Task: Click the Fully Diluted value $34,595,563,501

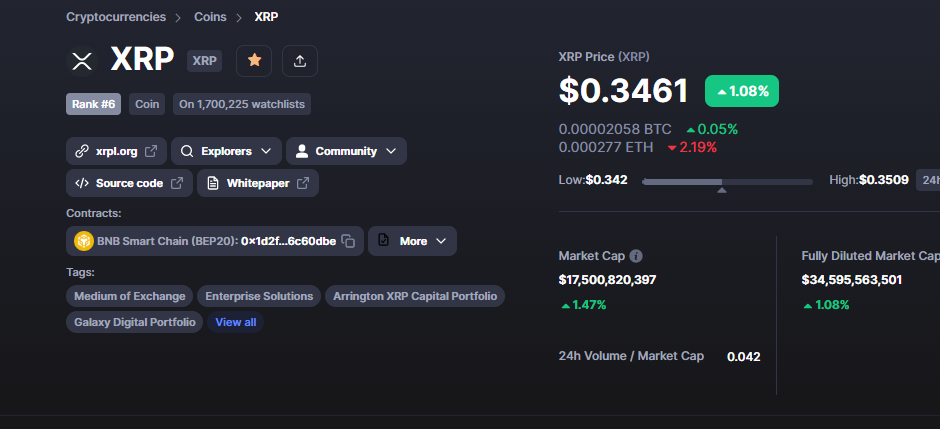Action: click(851, 280)
